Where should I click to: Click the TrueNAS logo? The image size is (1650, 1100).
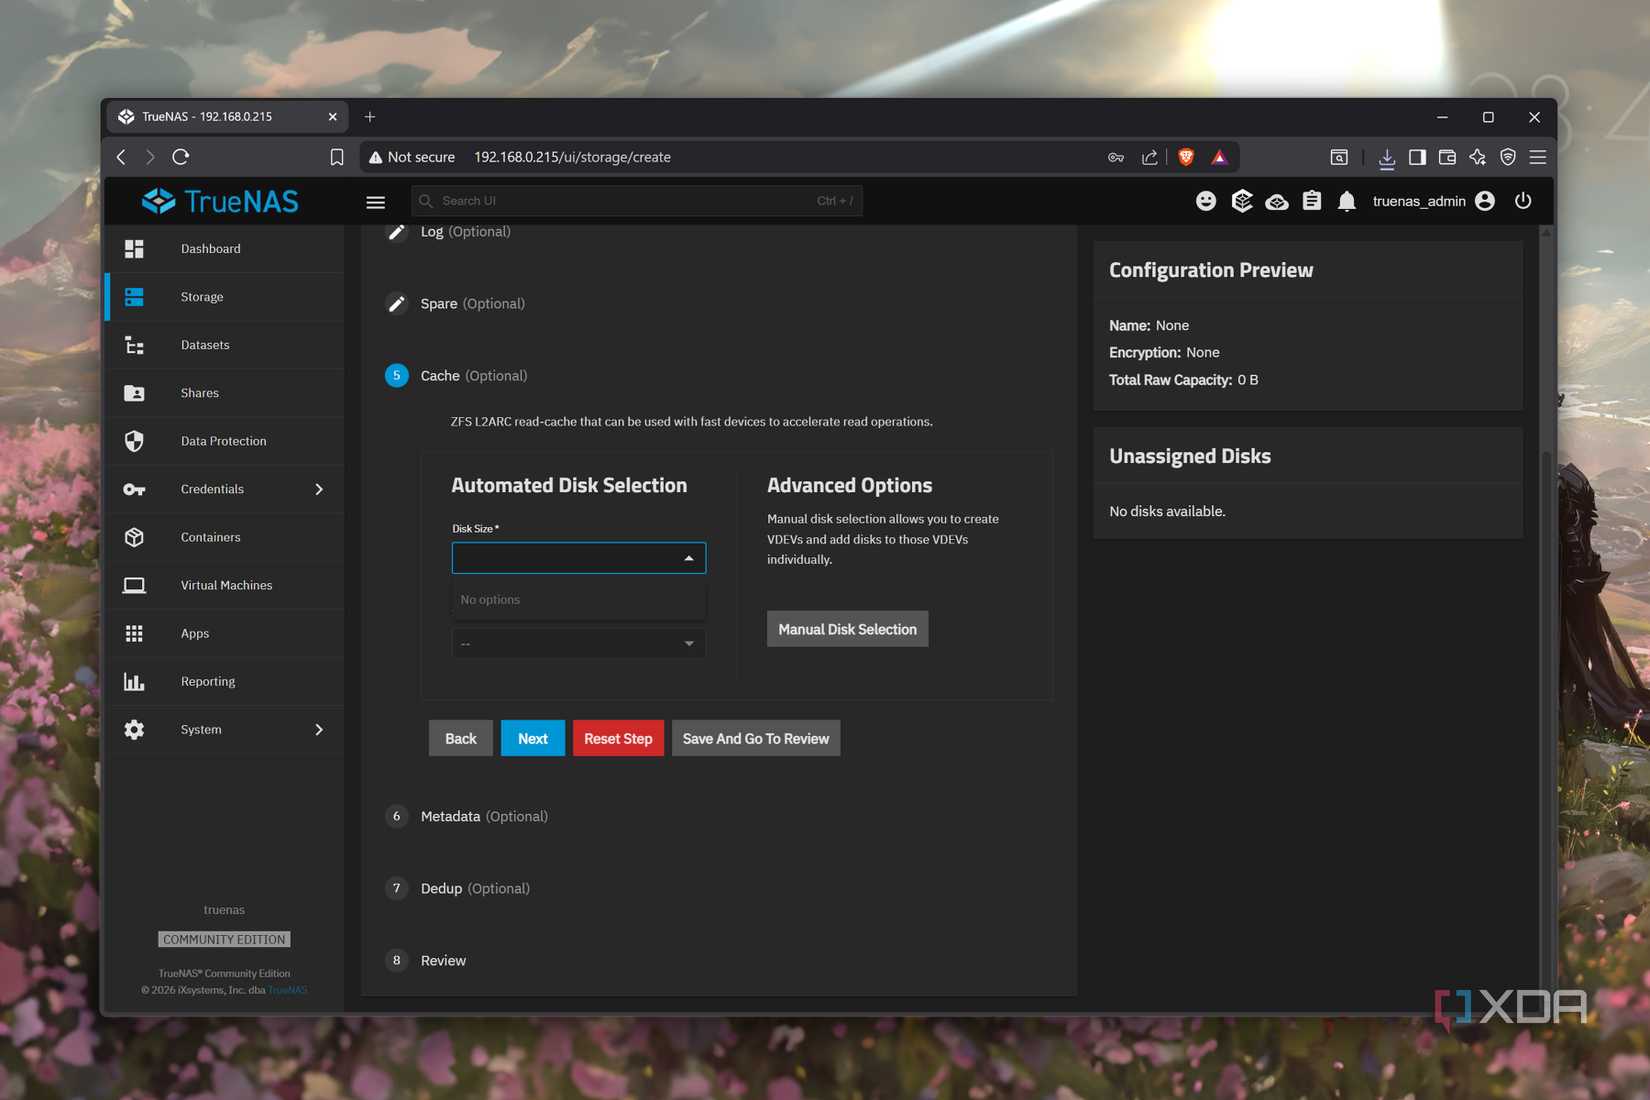(220, 201)
